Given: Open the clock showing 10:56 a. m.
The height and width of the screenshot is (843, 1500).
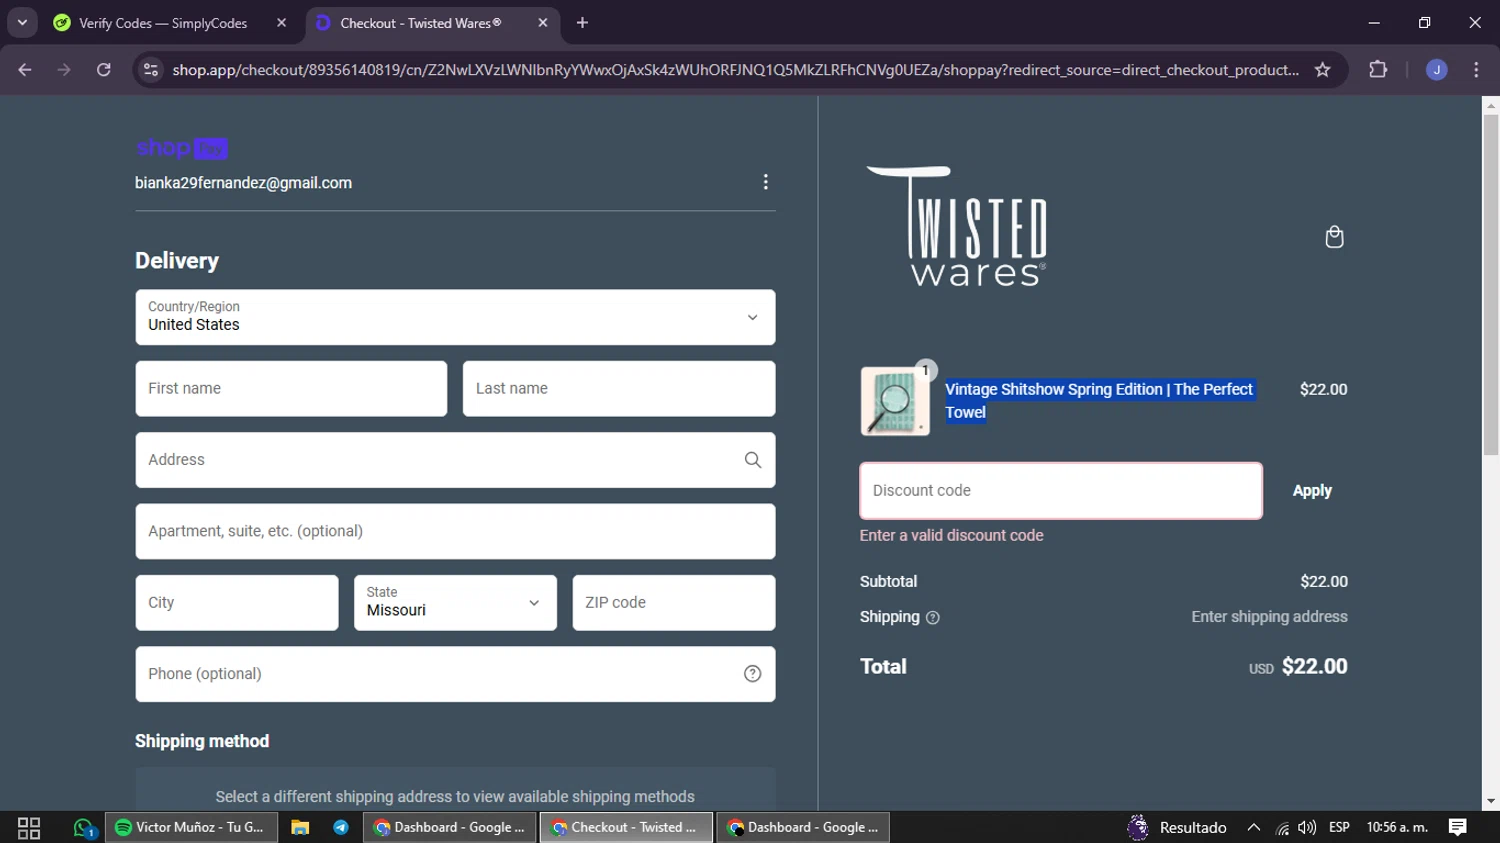Looking at the screenshot, I should [1397, 828].
